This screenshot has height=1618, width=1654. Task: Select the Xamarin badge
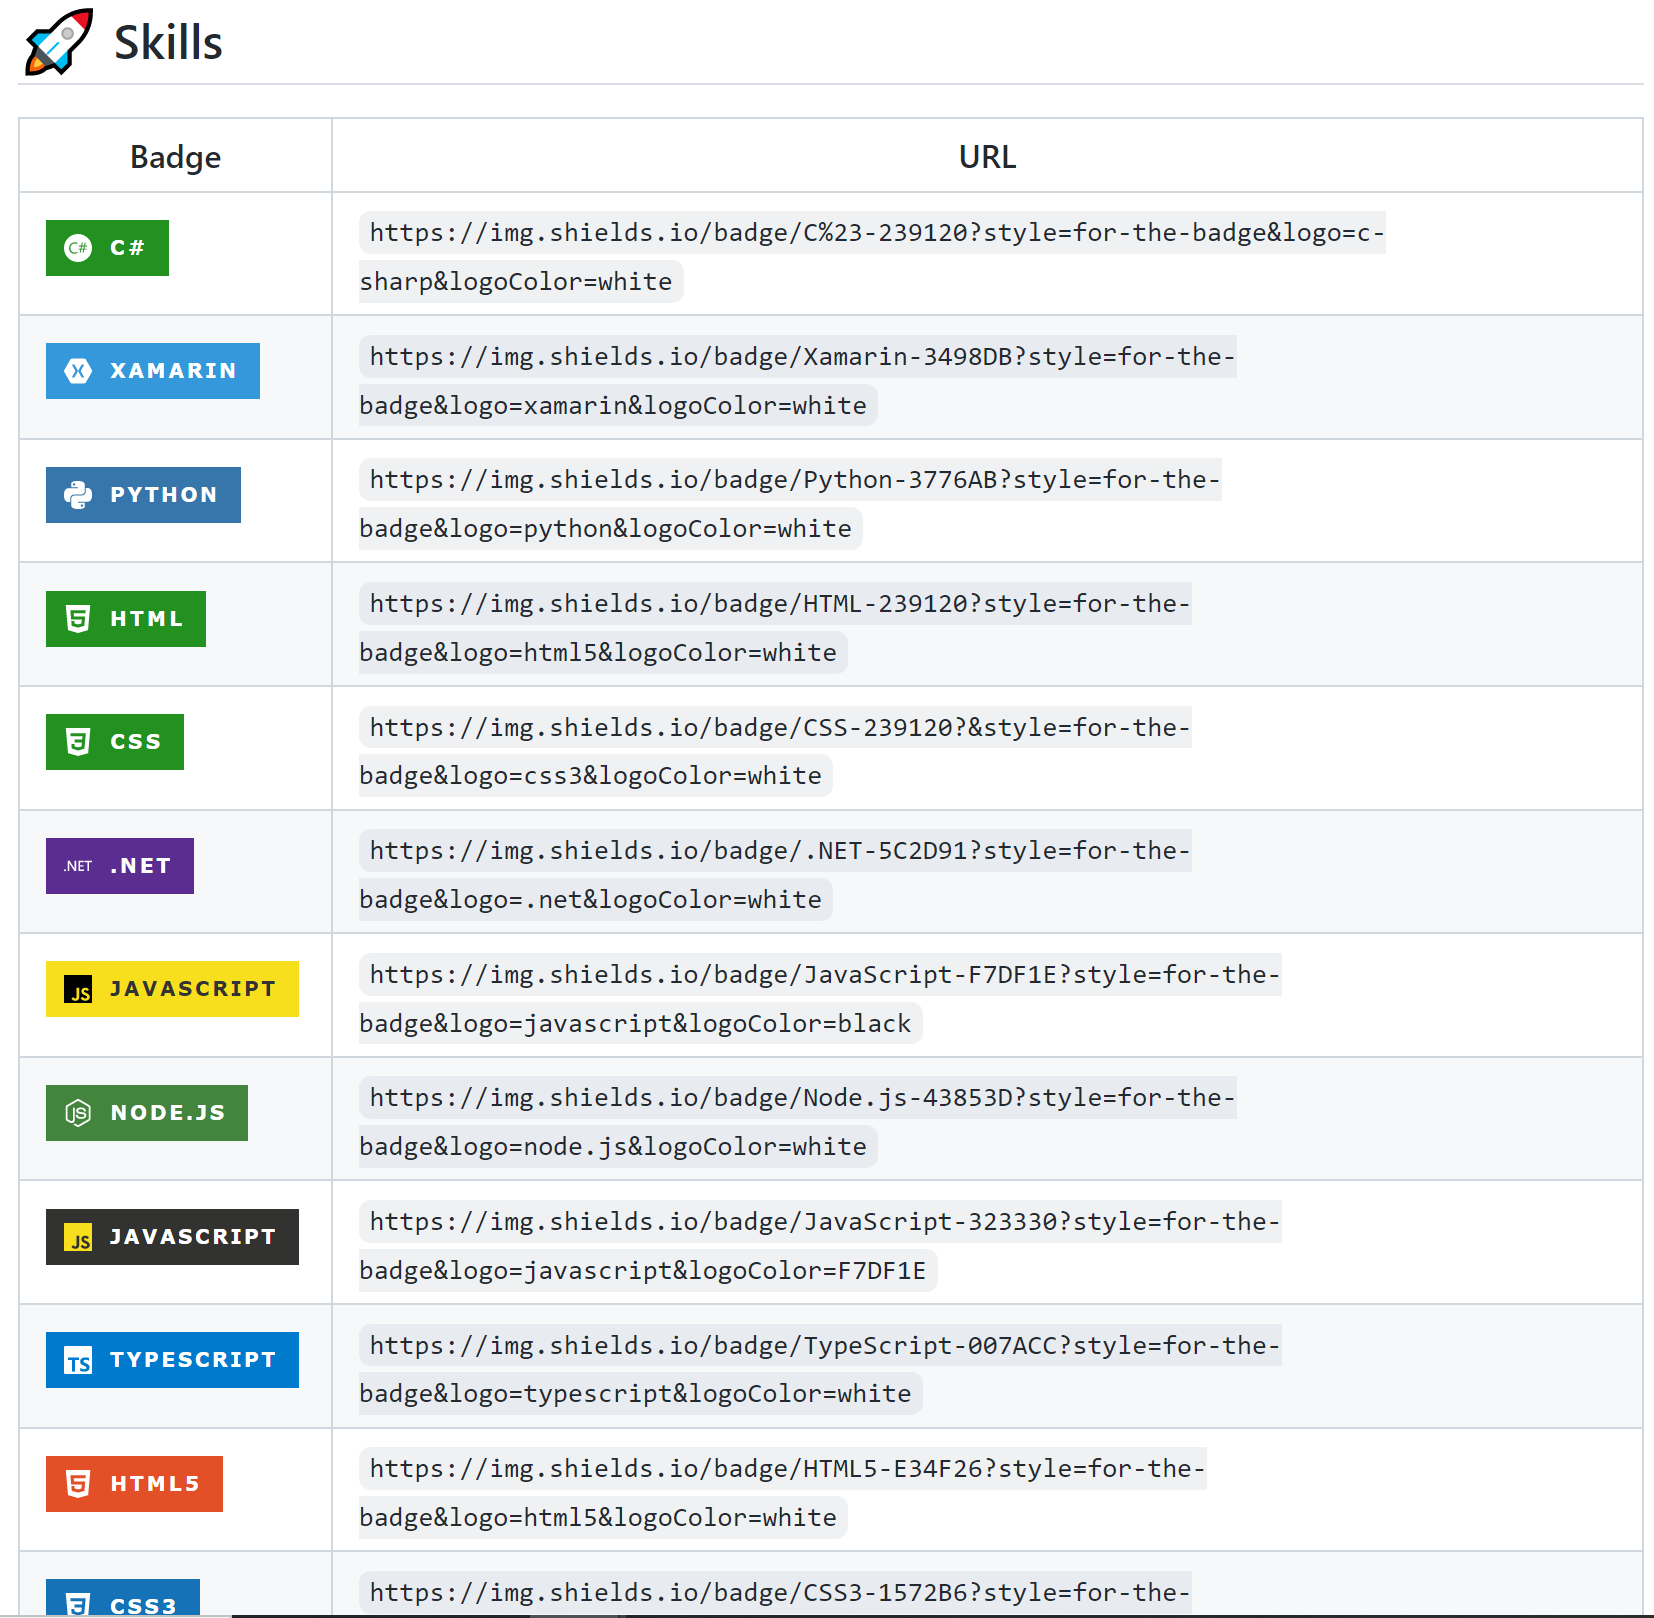point(152,371)
